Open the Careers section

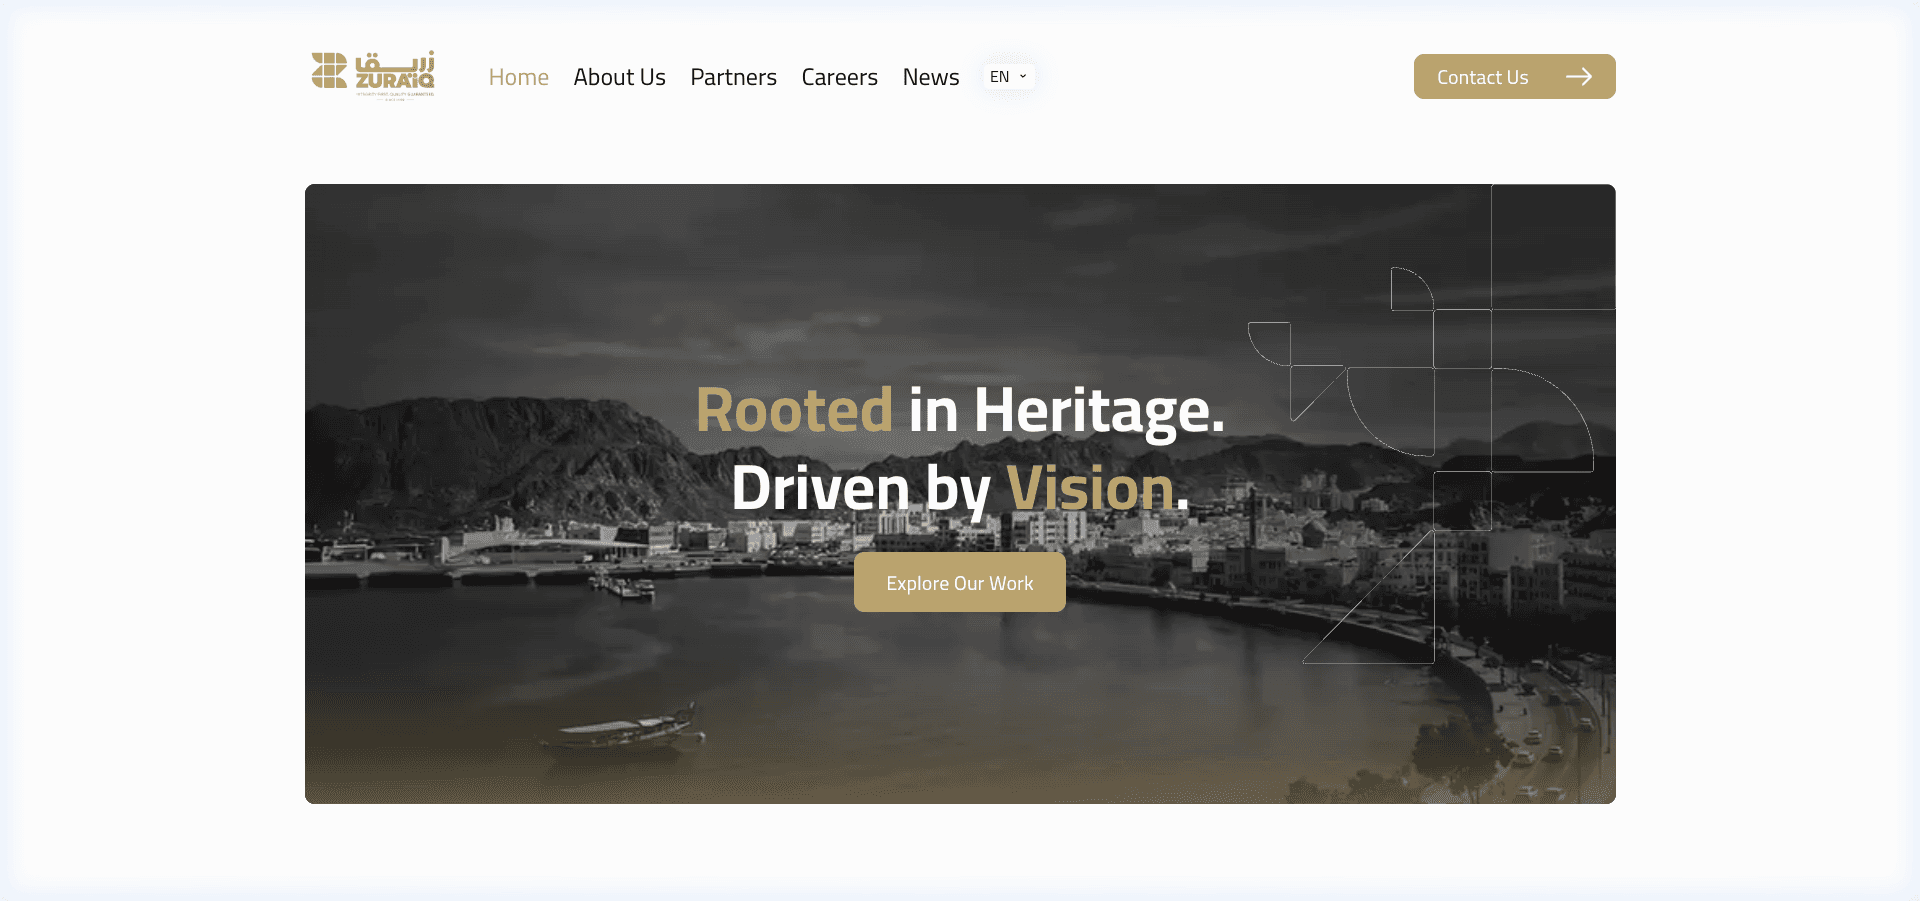[839, 76]
